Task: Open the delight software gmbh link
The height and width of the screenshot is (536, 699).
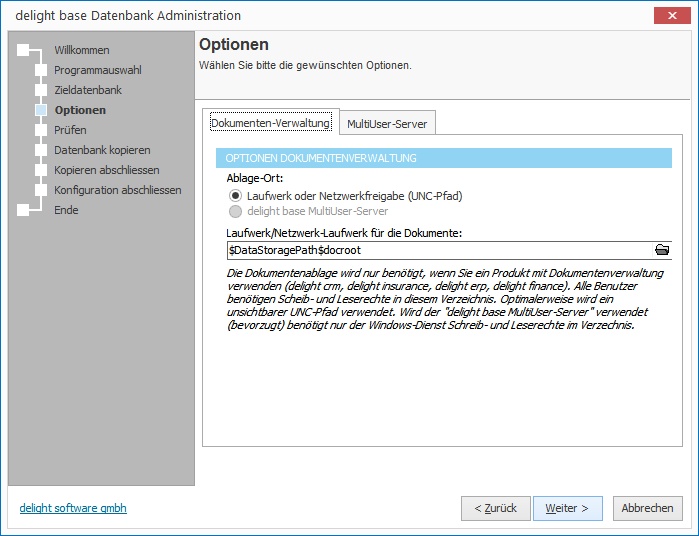Action: 73,508
